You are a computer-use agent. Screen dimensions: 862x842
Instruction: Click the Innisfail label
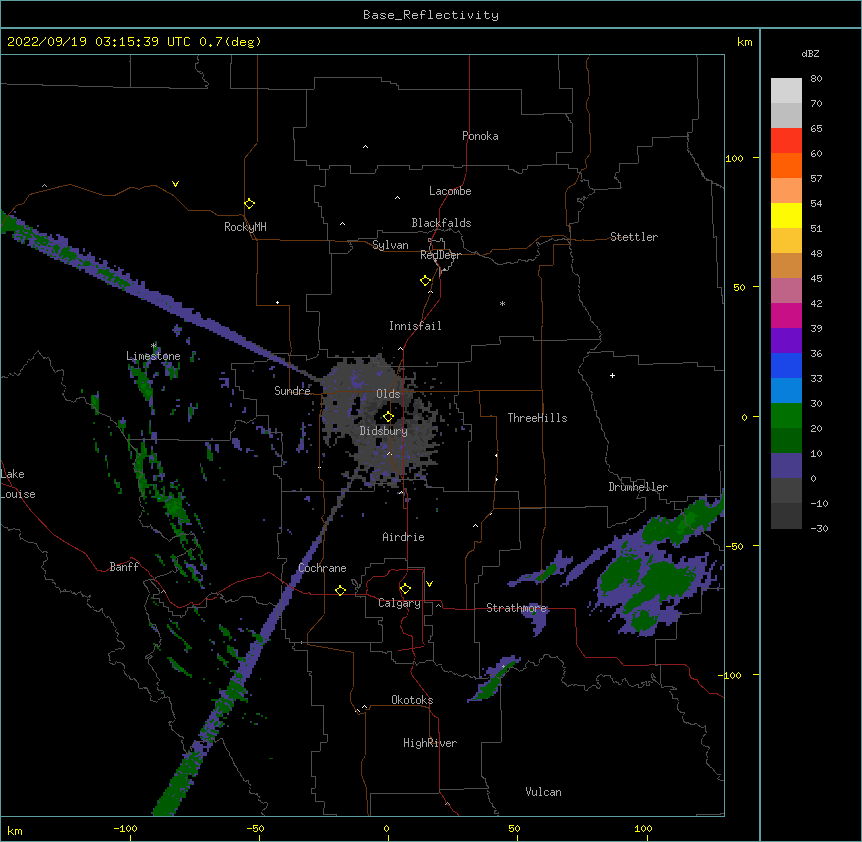(x=415, y=326)
